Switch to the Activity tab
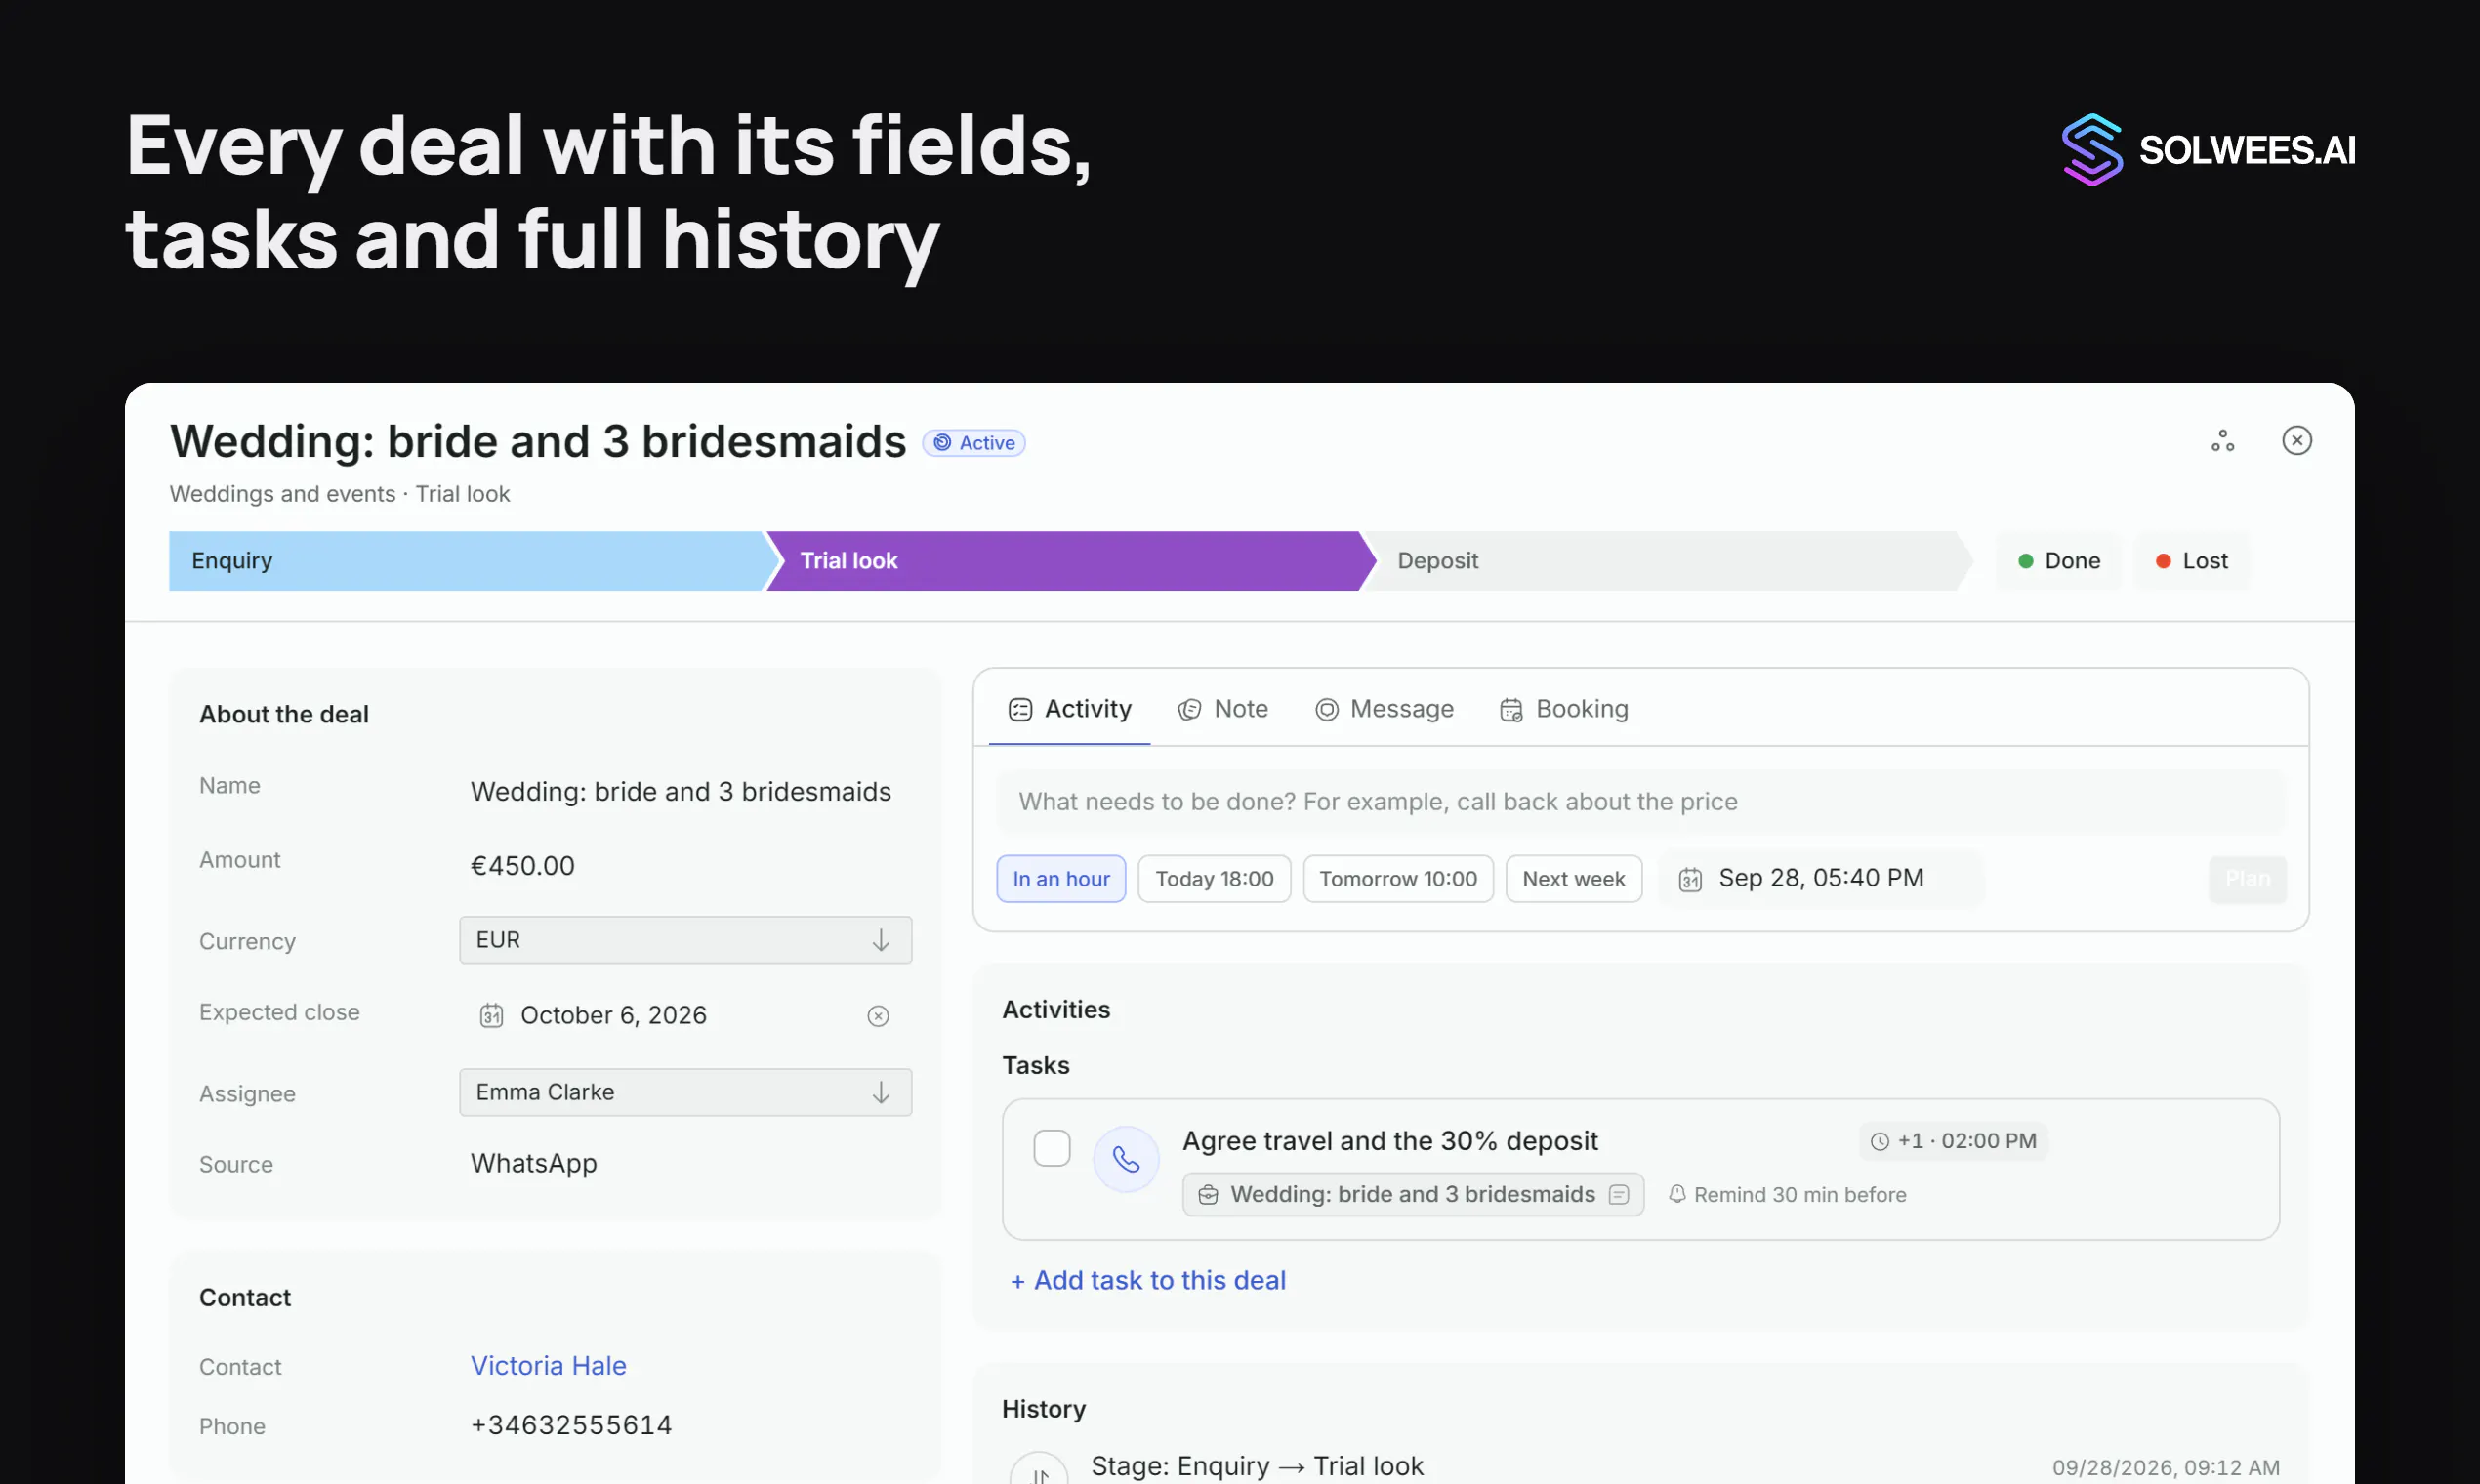The image size is (2480, 1484). [1069, 709]
